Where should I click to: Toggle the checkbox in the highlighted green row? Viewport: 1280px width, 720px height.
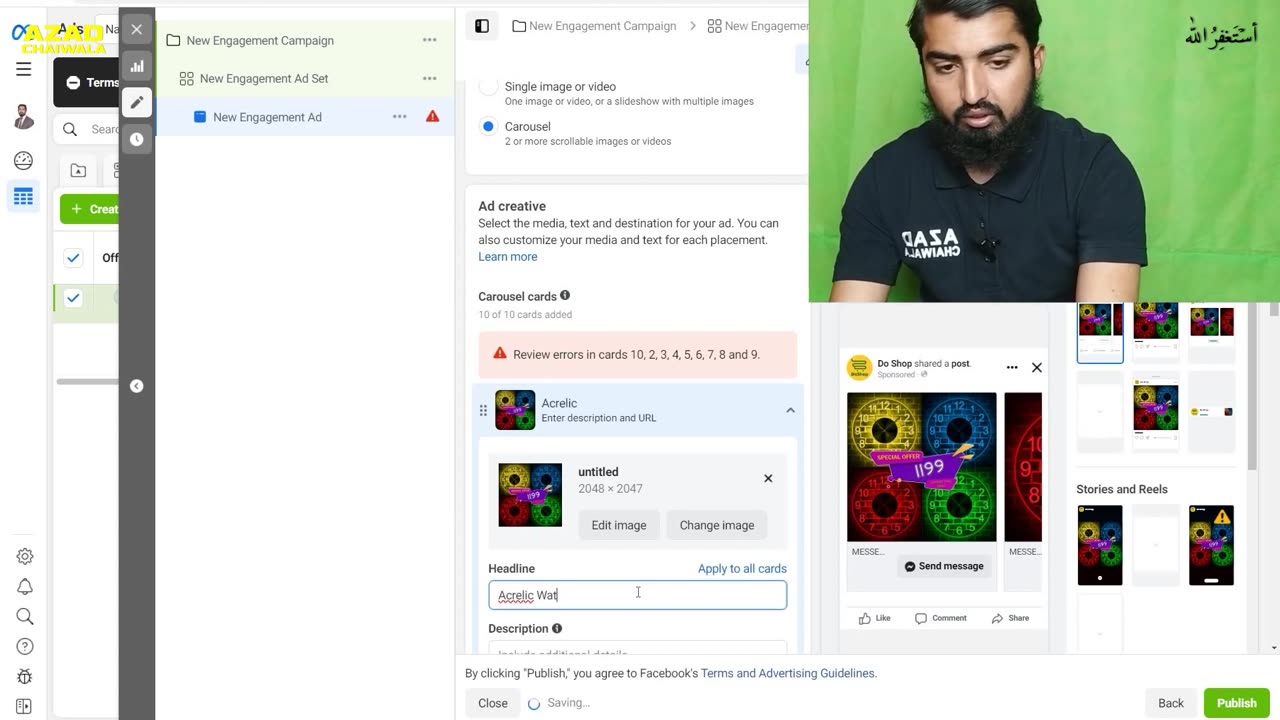73,298
